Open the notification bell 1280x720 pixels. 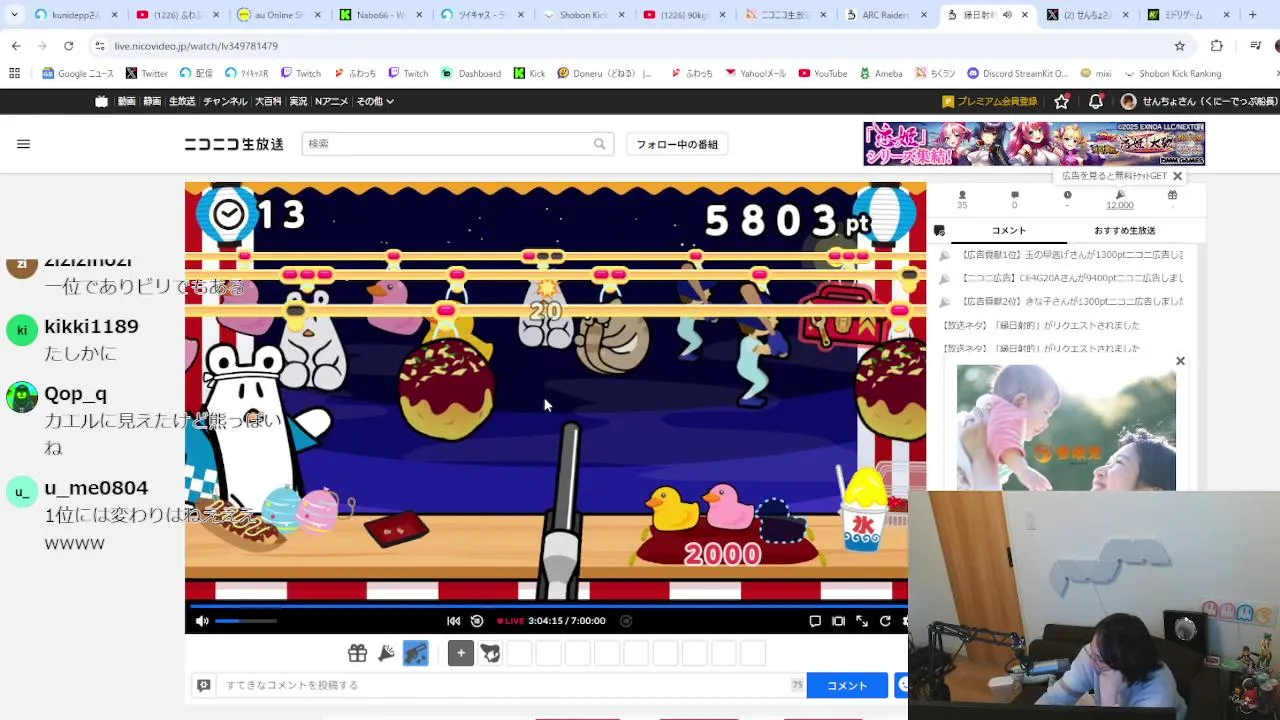point(1096,102)
